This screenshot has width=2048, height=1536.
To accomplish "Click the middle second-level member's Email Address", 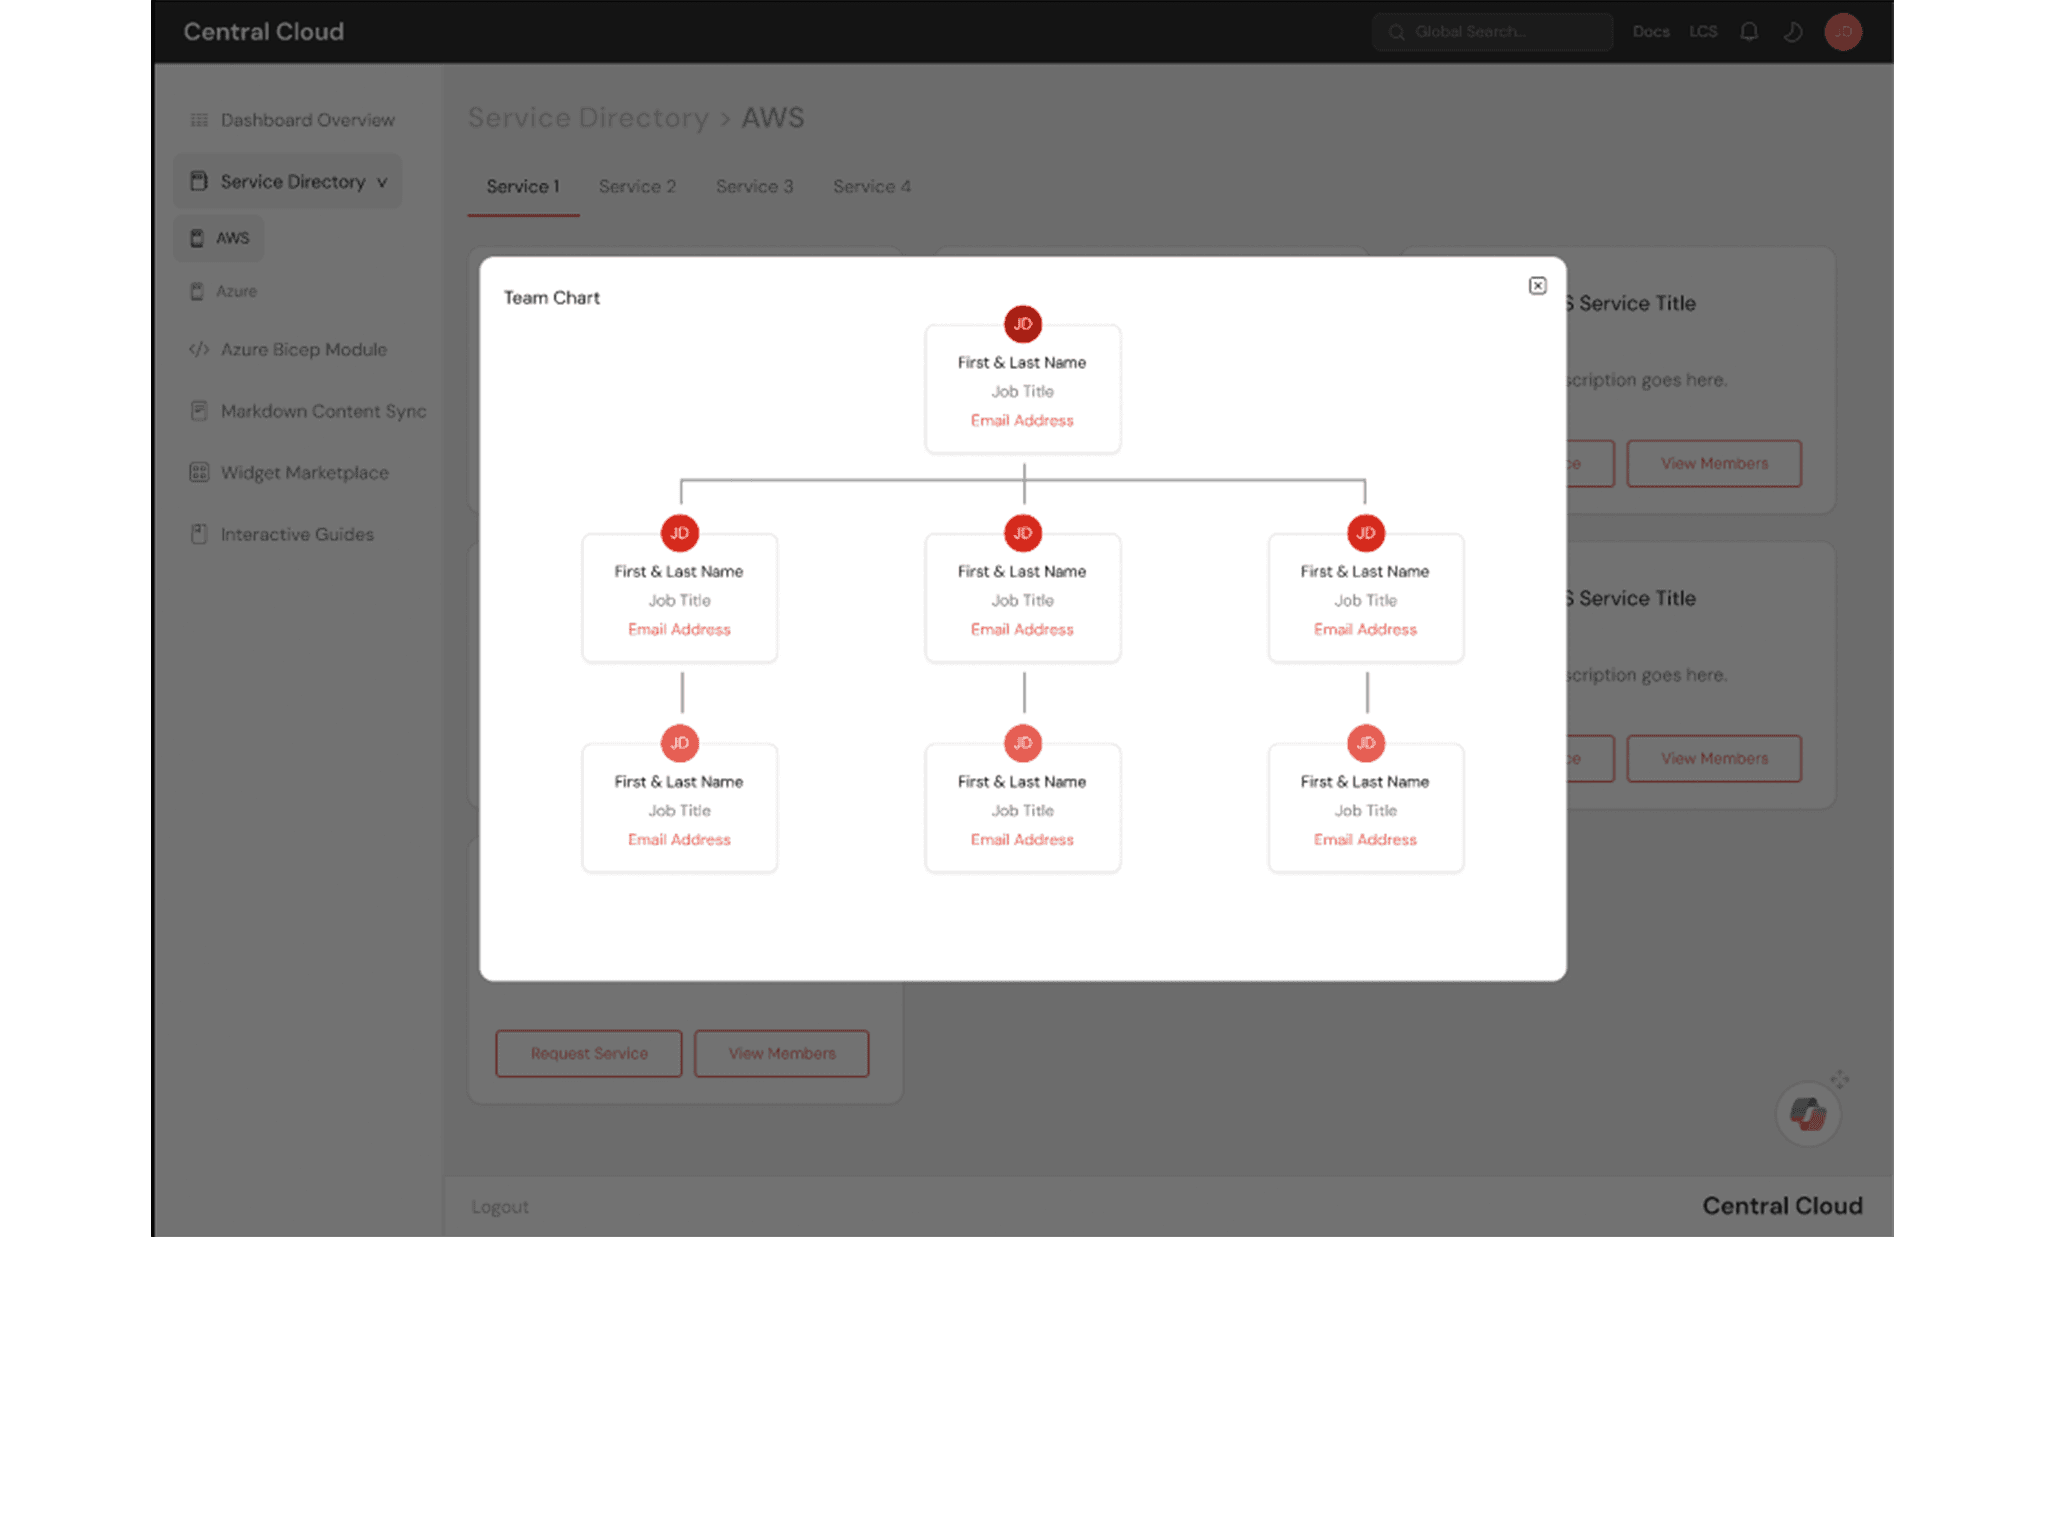I will (x=1022, y=630).
